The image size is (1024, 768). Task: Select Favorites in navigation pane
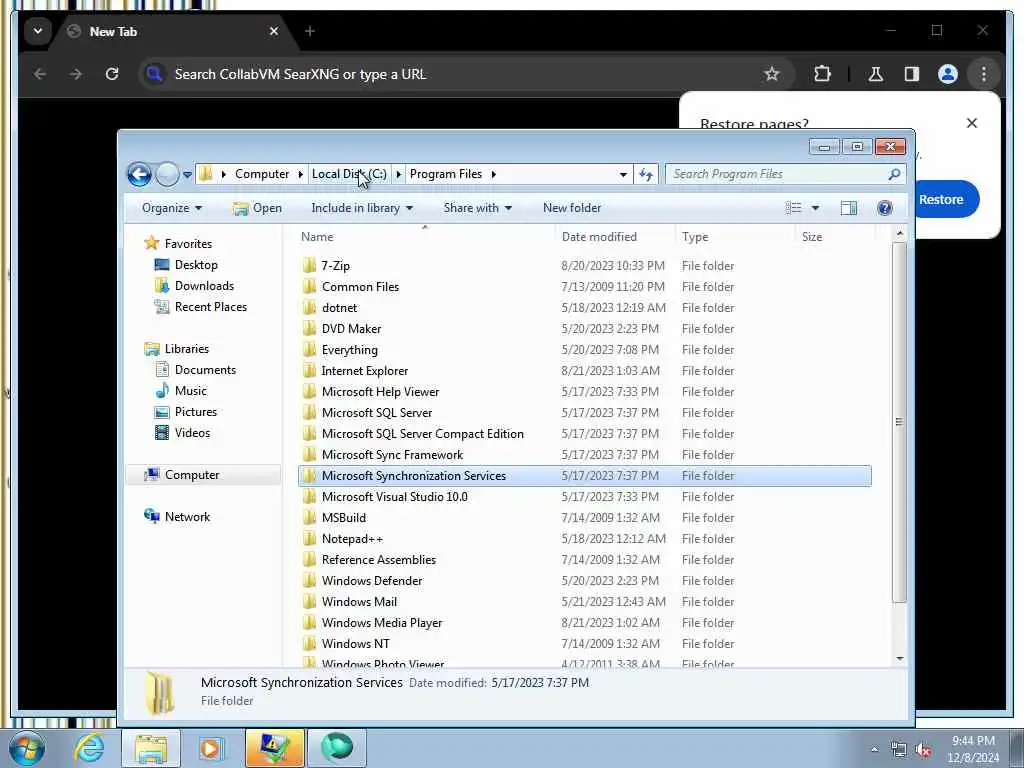(x=188, y=244)
